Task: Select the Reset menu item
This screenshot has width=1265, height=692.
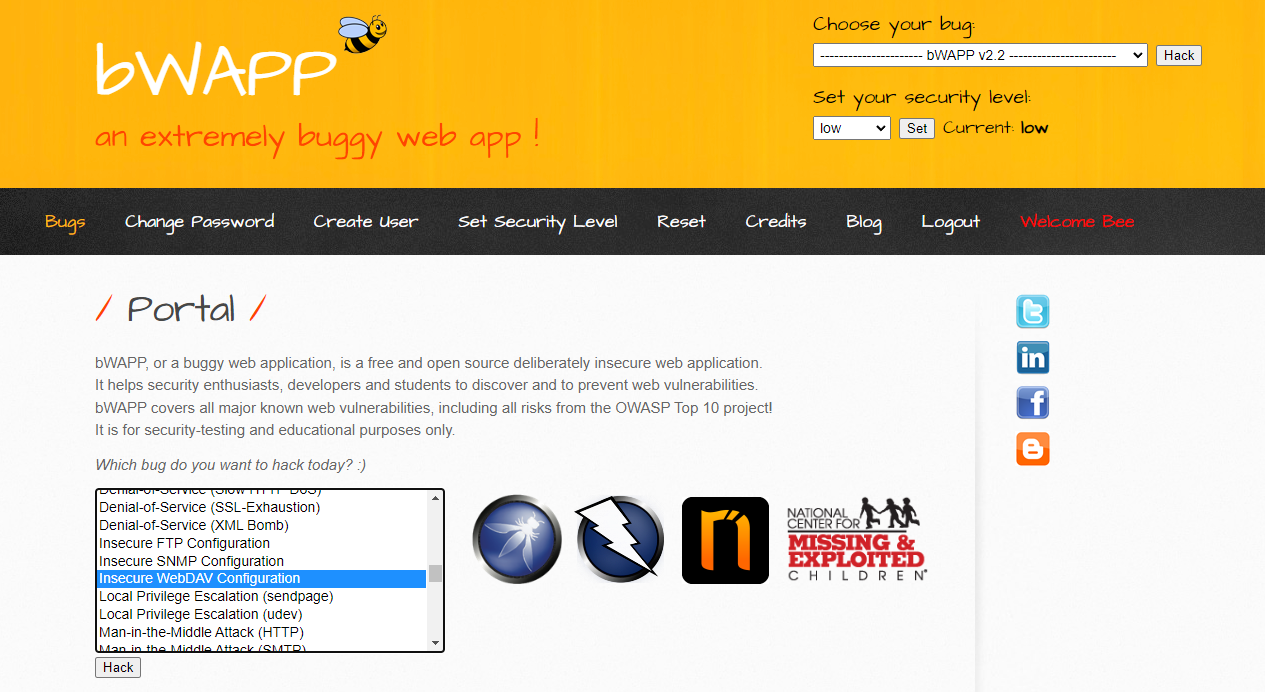Action: tap(681, 222)
